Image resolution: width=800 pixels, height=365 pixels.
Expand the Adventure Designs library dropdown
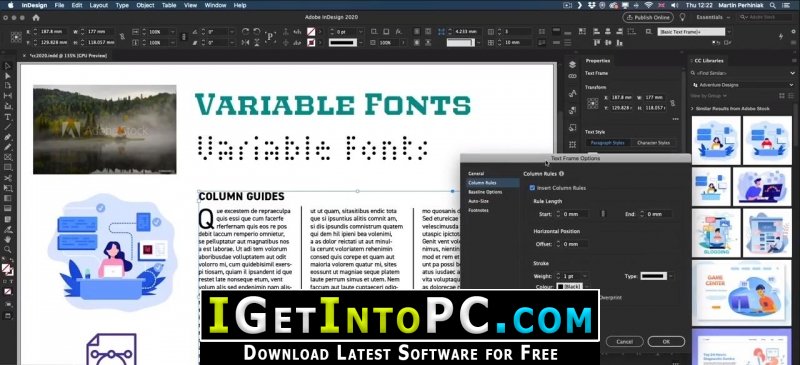(742, 85)
